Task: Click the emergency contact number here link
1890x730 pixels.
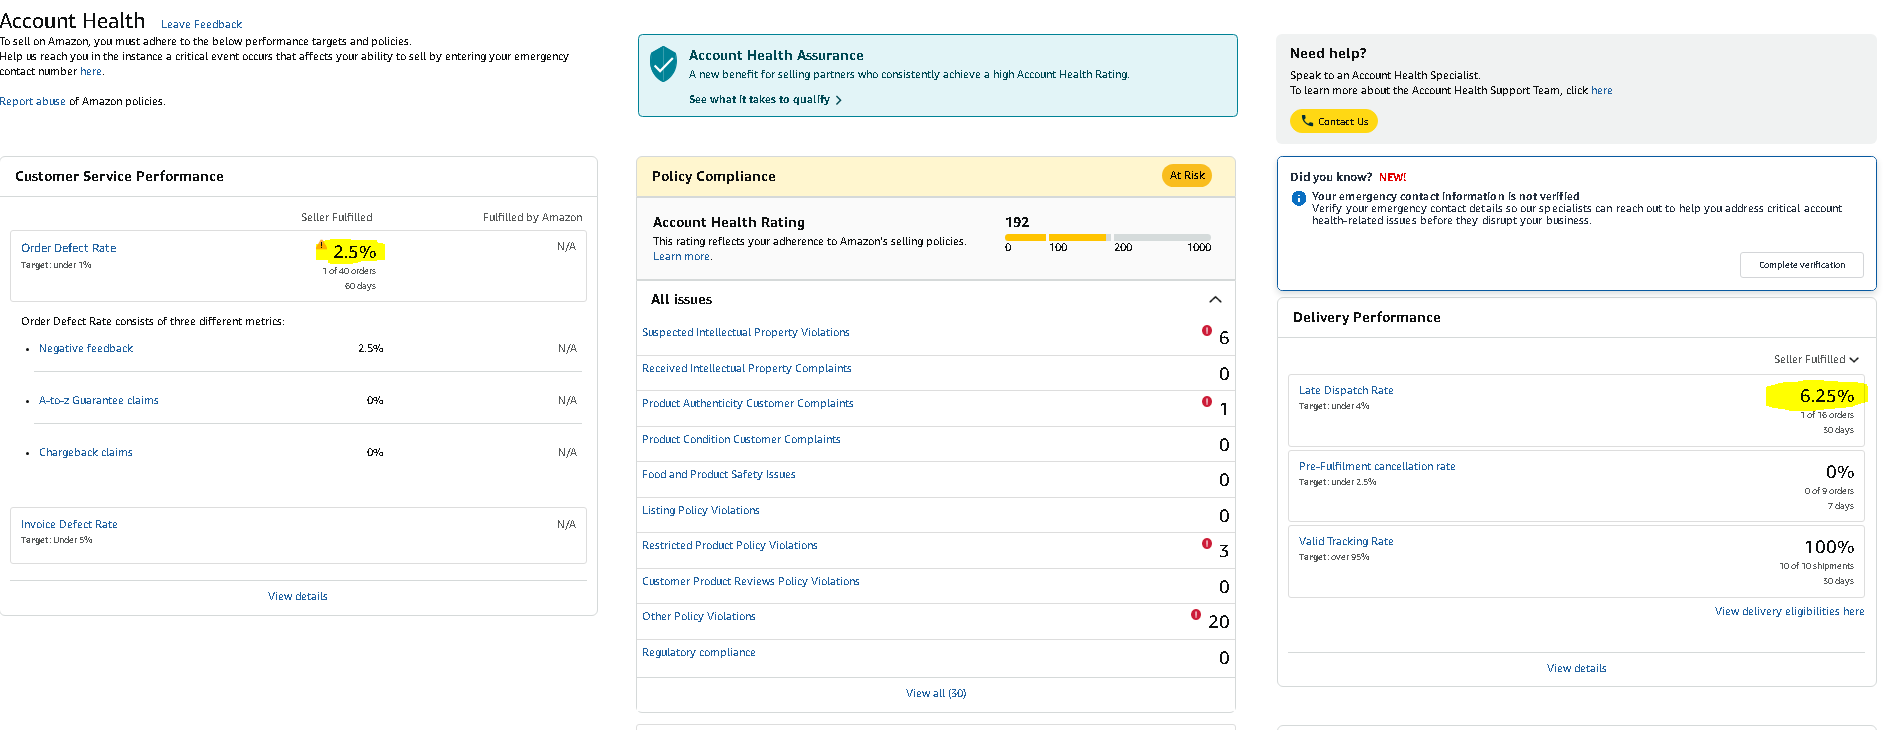Action: [x=91, y=72]
